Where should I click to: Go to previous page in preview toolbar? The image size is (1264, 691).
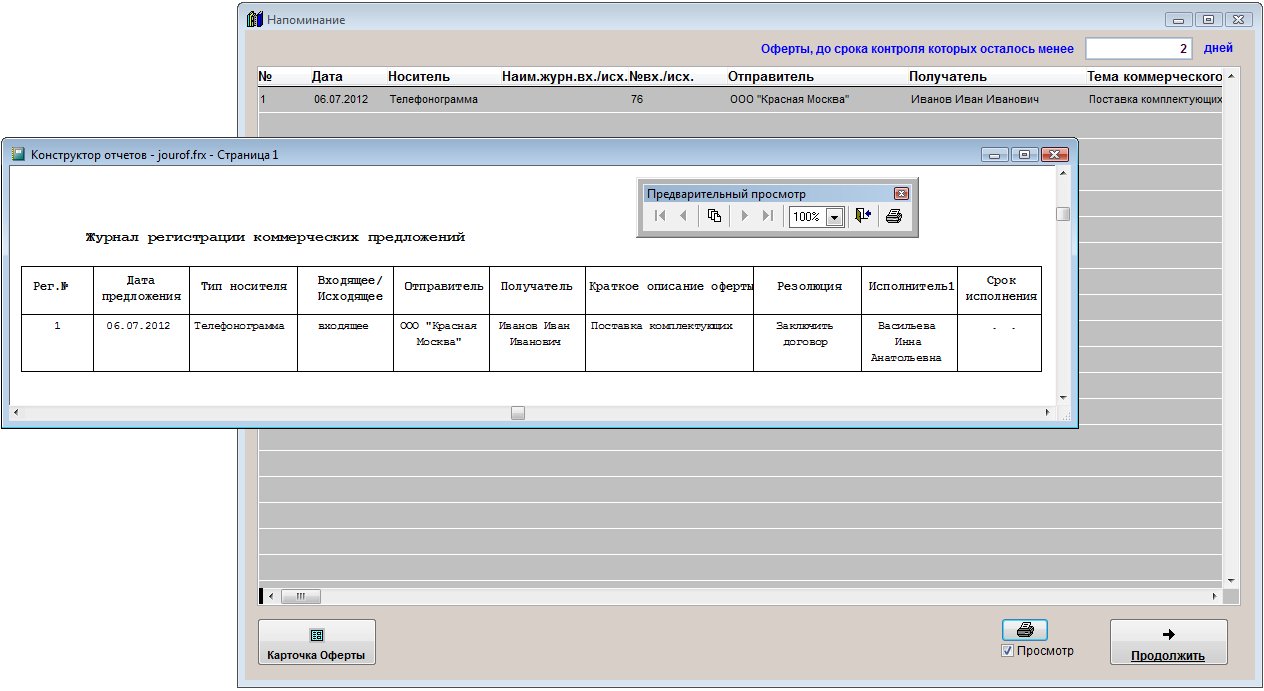(683, 216)
